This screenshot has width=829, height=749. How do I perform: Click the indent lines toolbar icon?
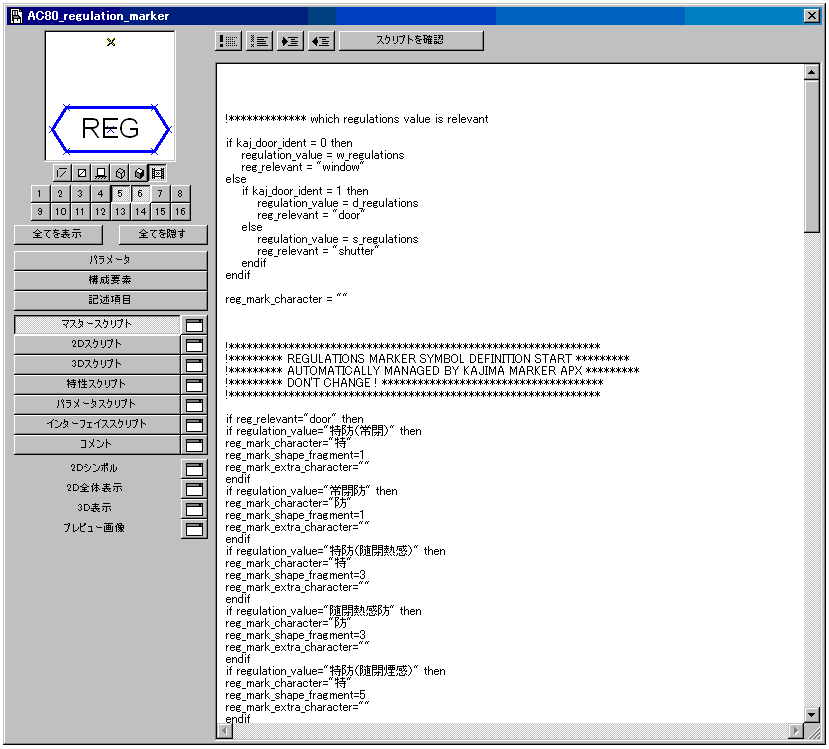click(290, 41)
